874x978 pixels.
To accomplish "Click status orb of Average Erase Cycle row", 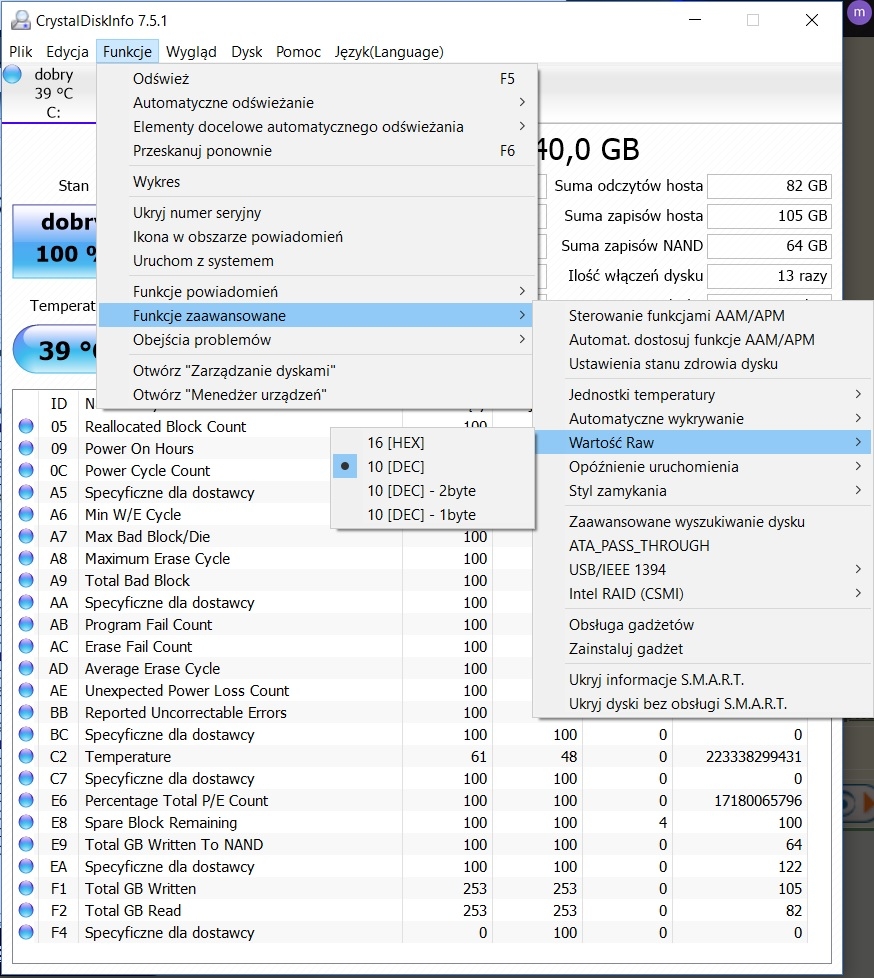I will (26, 669).
